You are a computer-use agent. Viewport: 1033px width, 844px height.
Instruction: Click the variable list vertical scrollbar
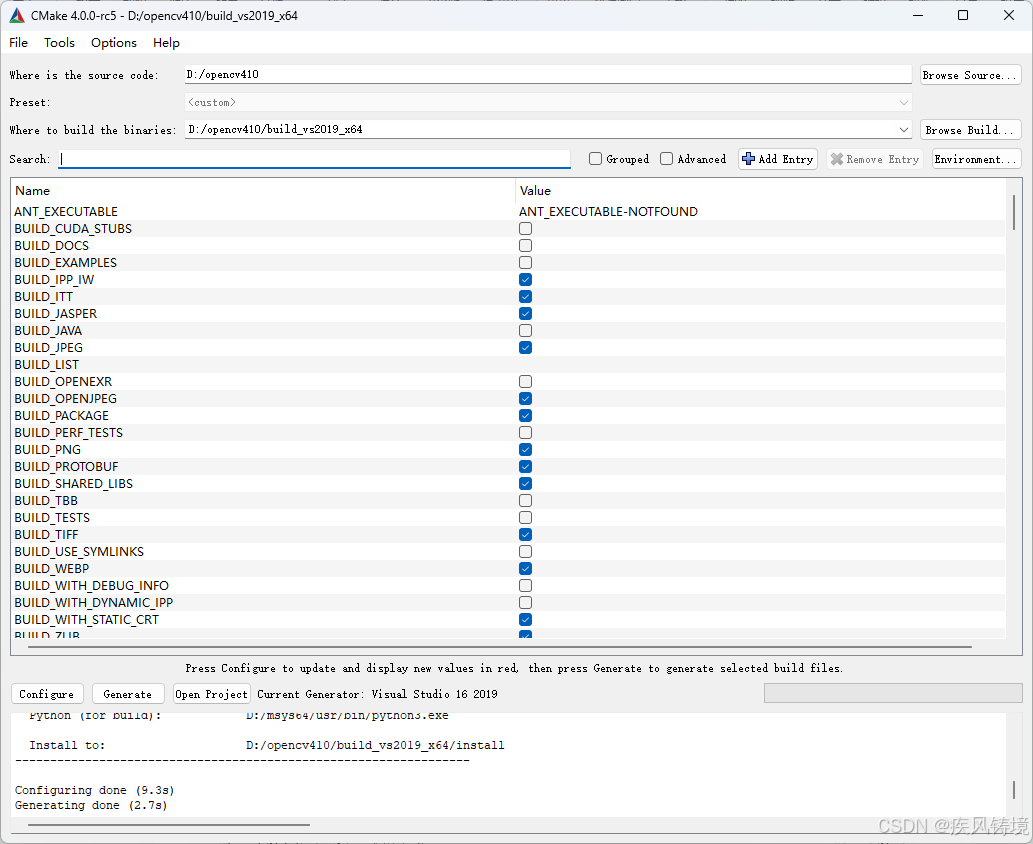1013,213
